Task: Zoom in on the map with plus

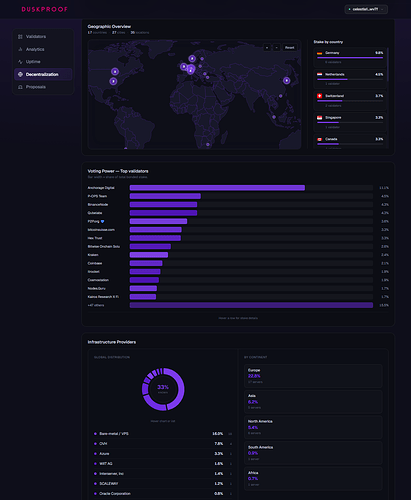Action: [267, 48]
